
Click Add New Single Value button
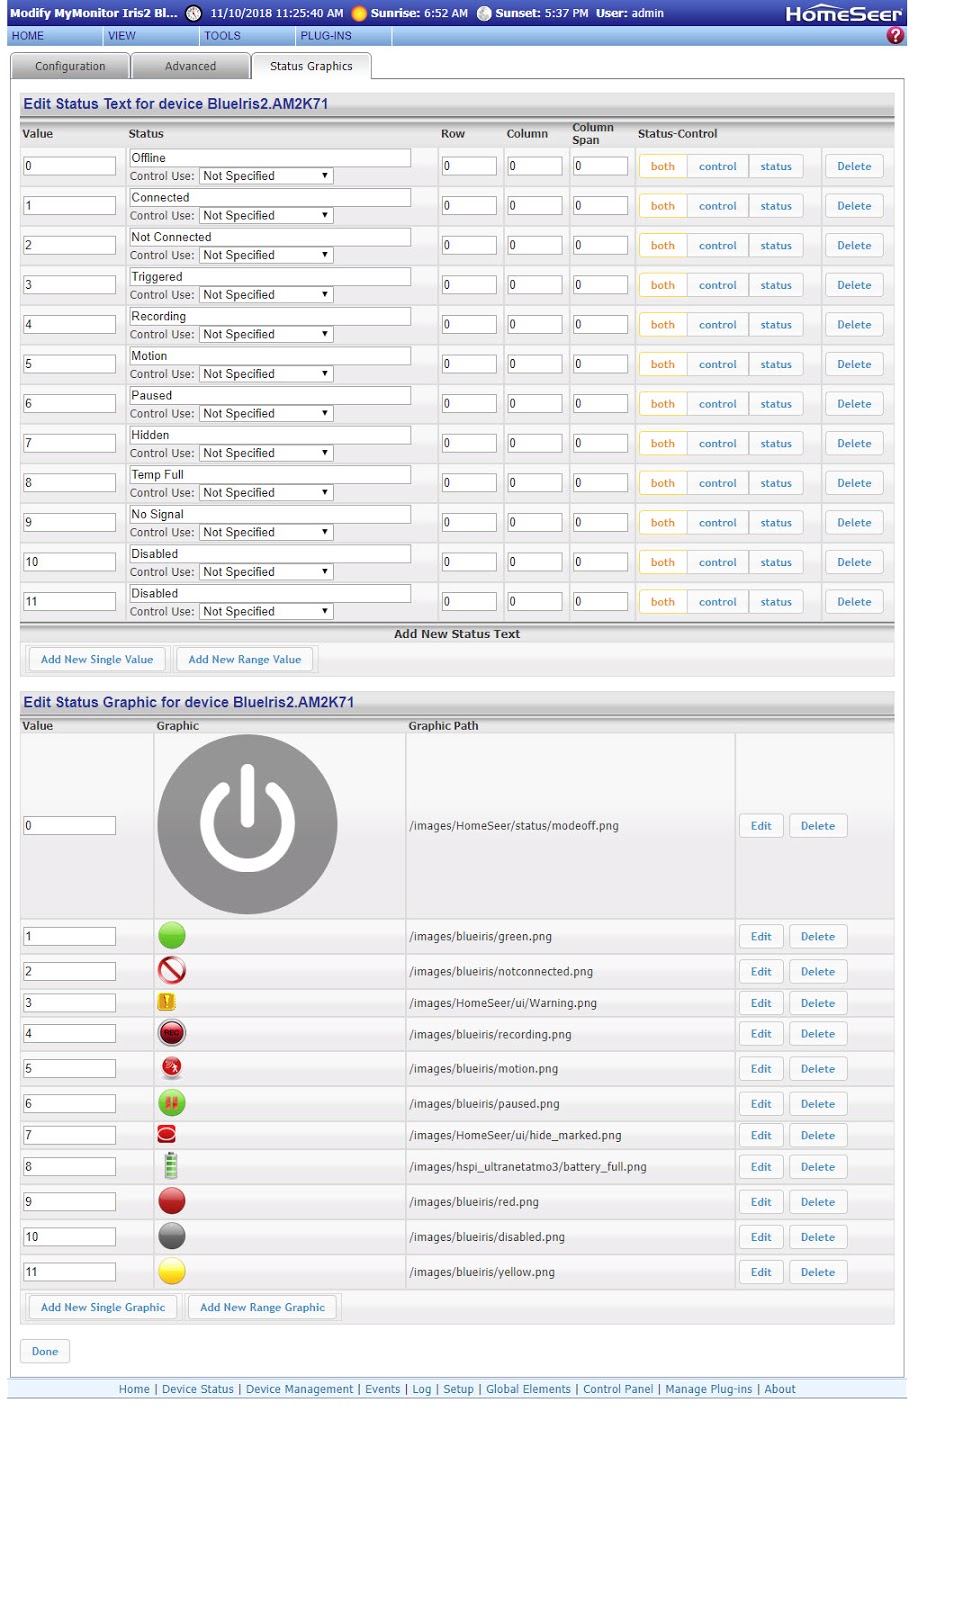pos(97,659)
